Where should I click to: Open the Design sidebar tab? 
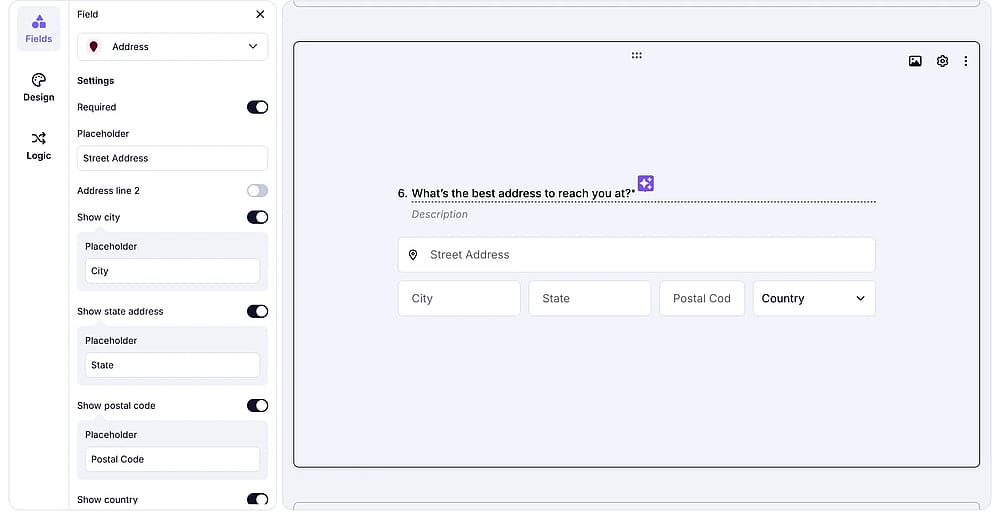[39, 87]
